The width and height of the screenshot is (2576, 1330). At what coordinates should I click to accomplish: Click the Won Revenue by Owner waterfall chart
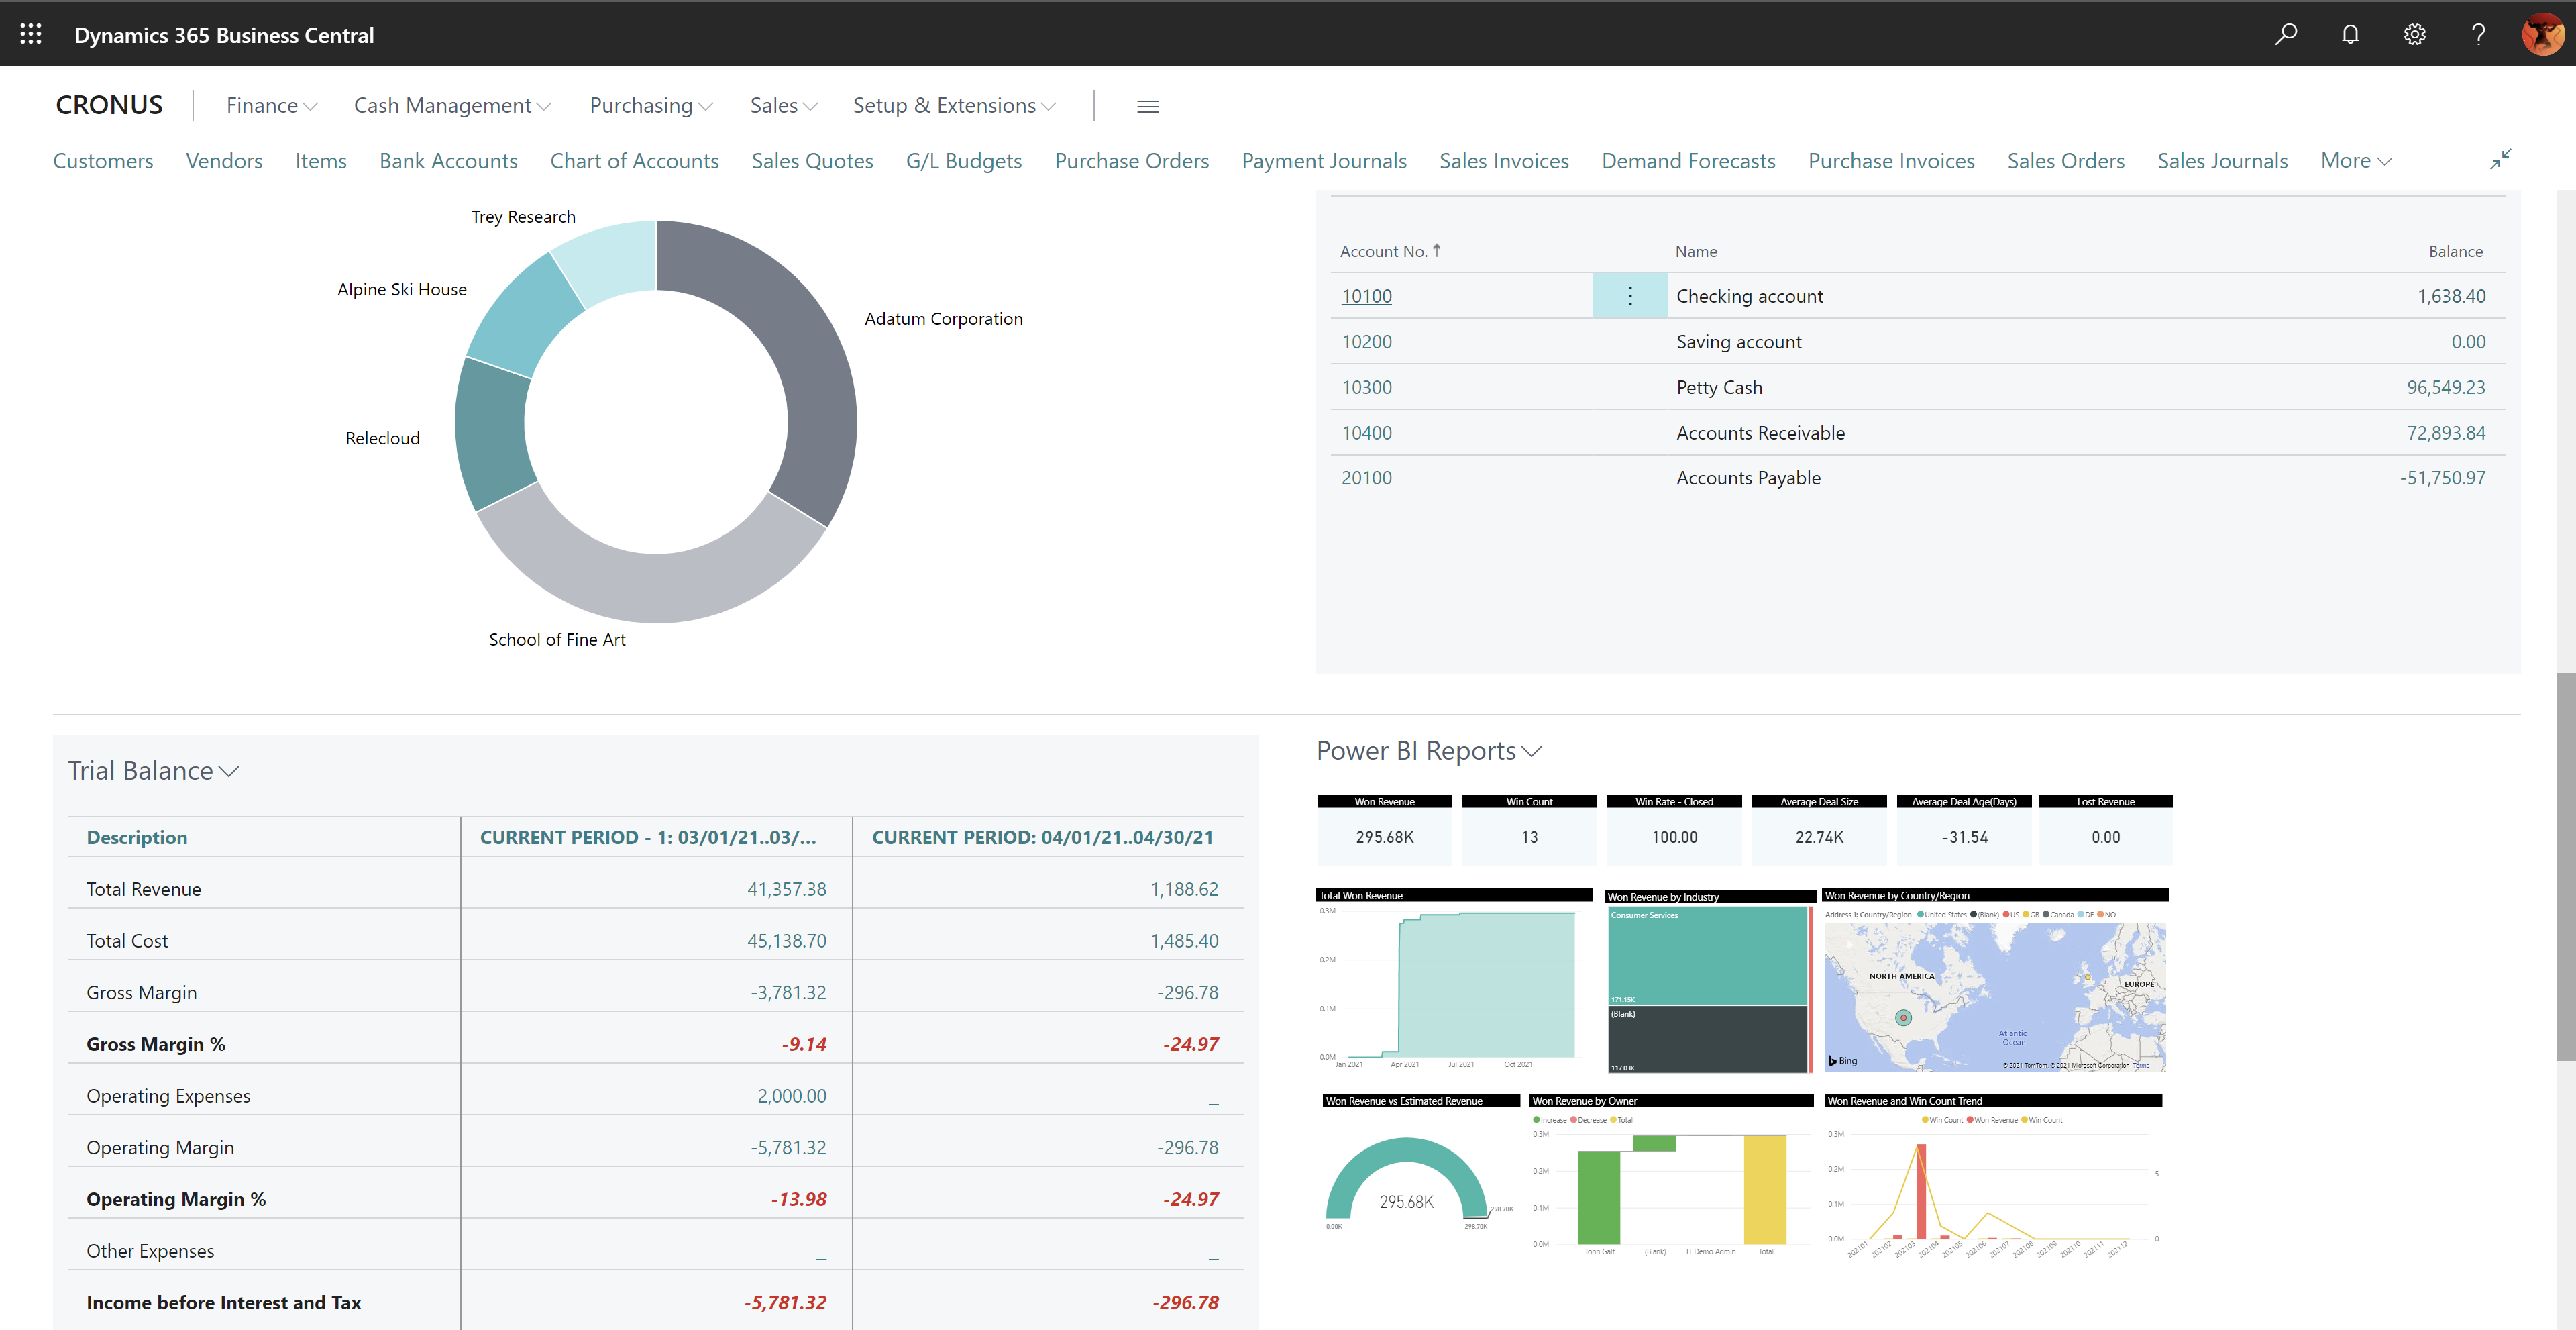pyautogui.click(x=1671, y=1176)
